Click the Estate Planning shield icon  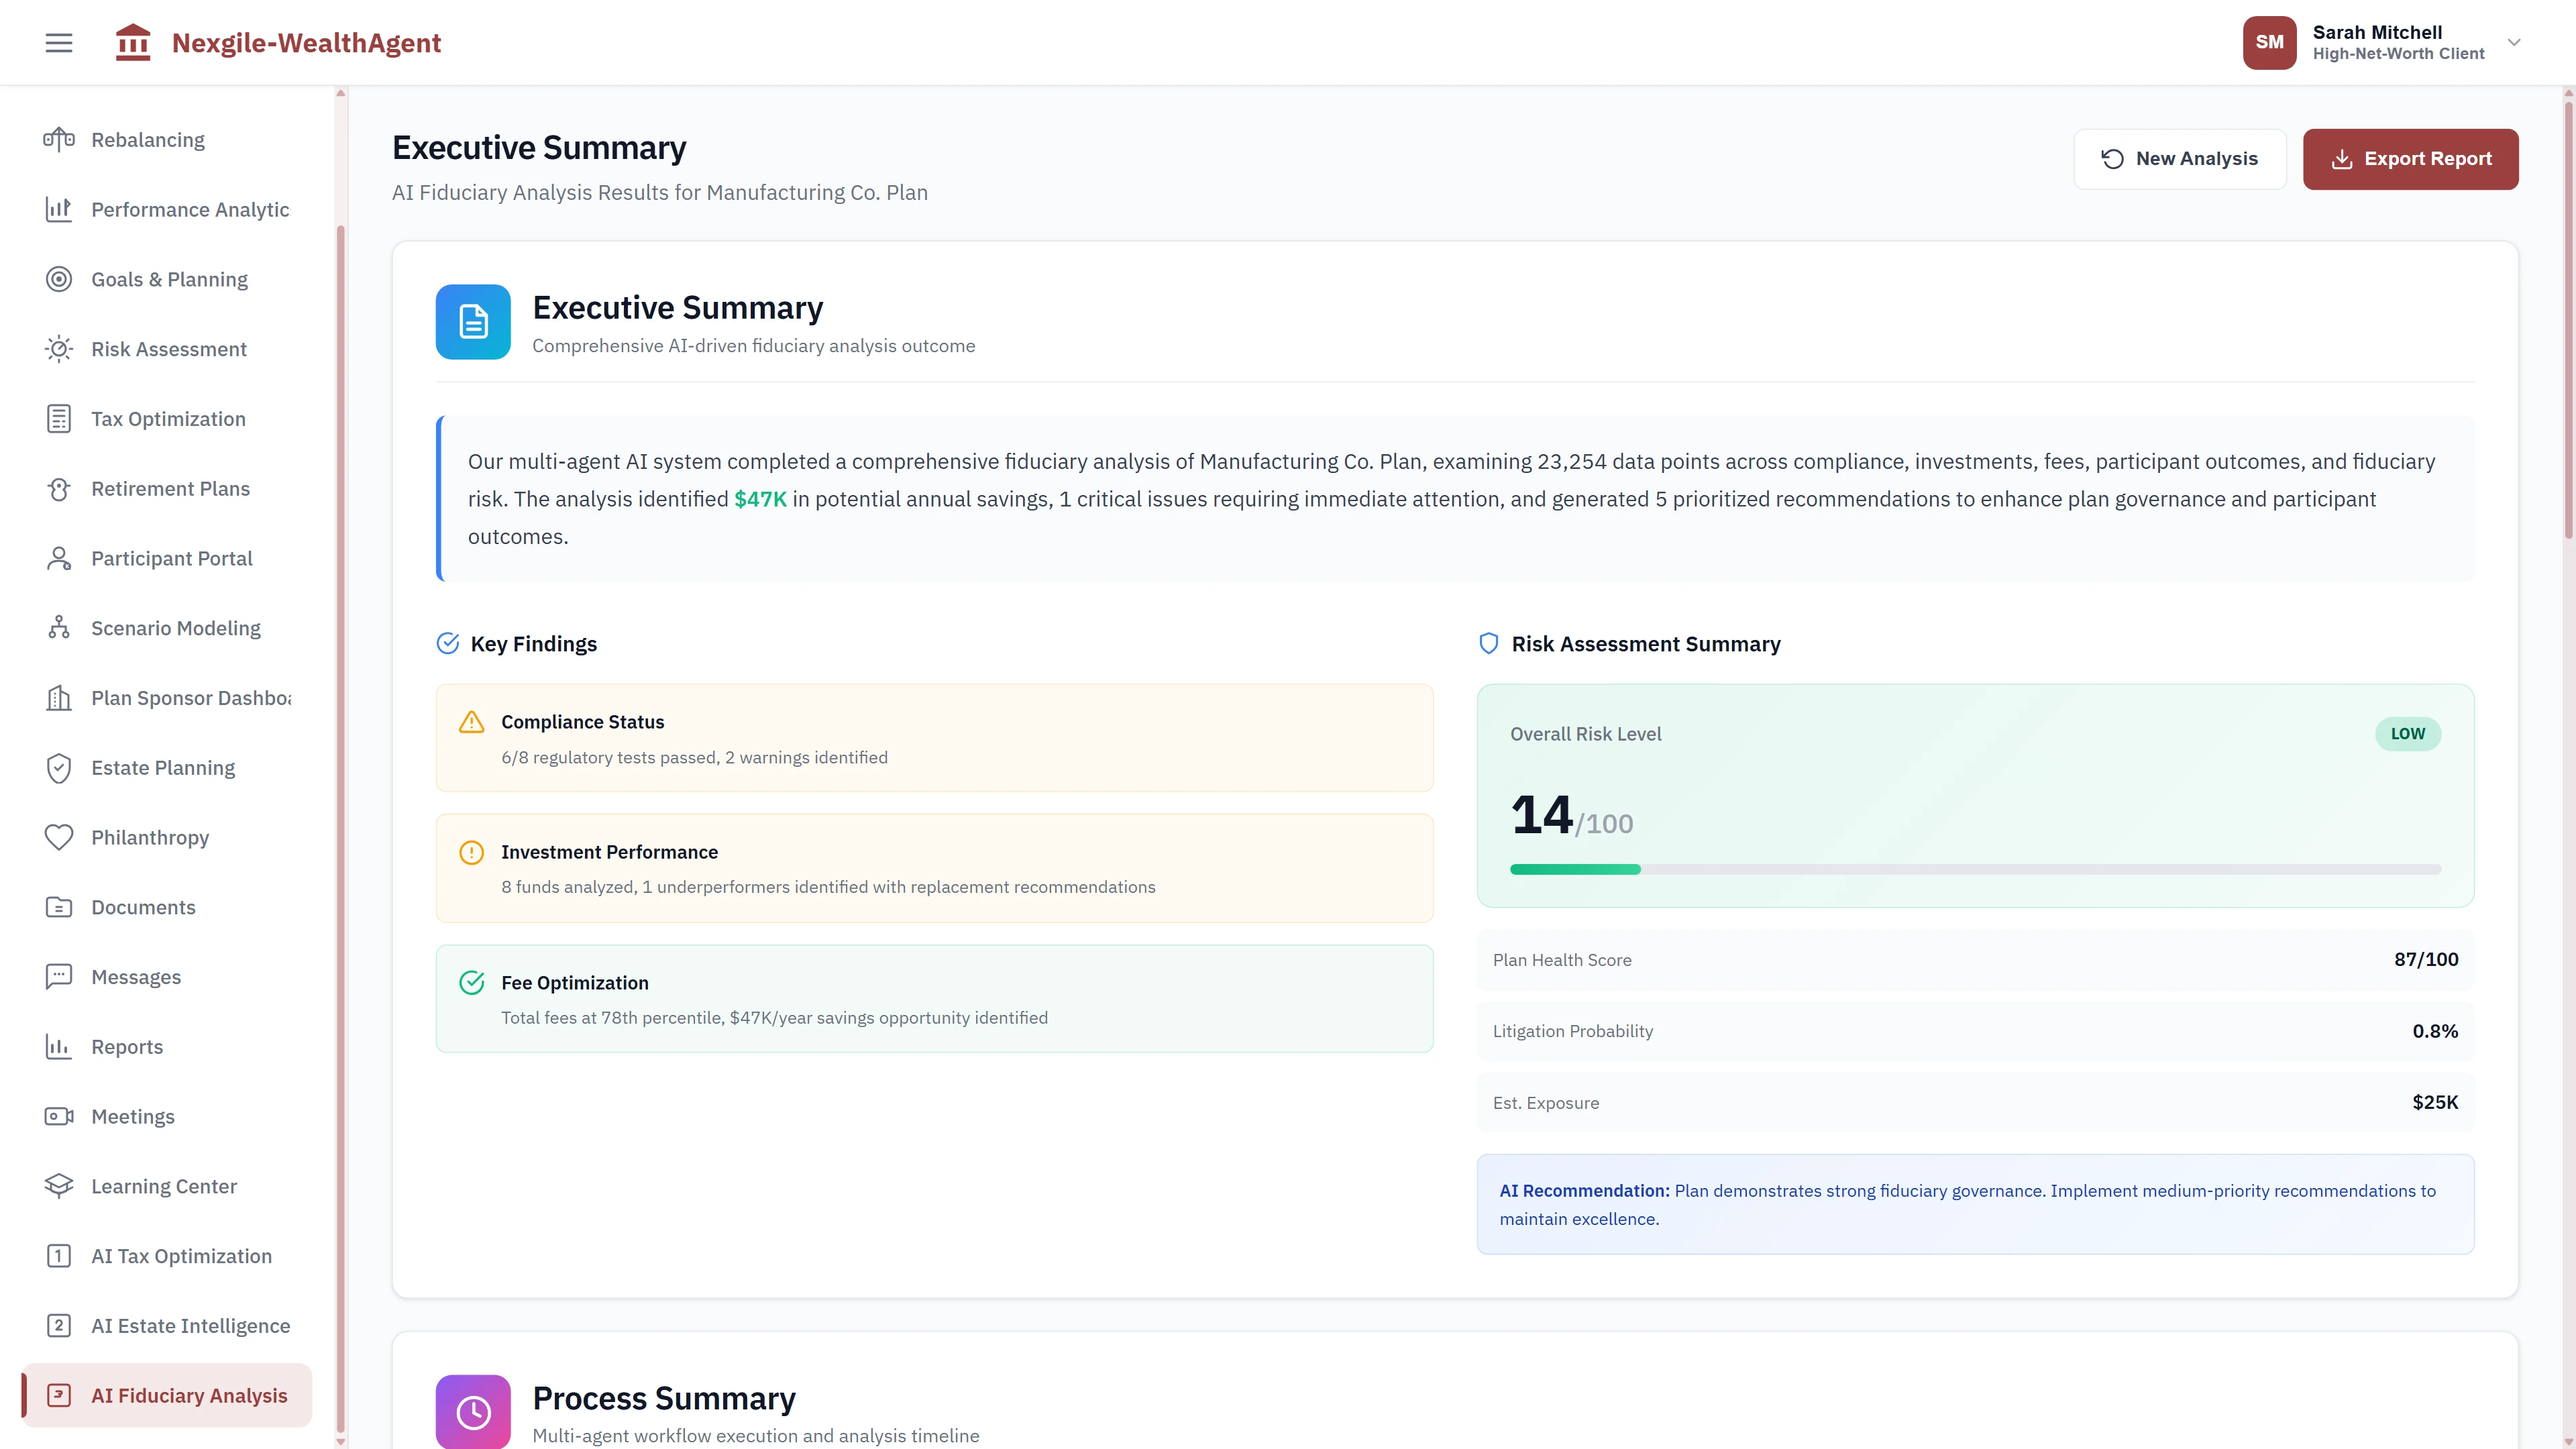pyautogui.click(x=59, y=767)
